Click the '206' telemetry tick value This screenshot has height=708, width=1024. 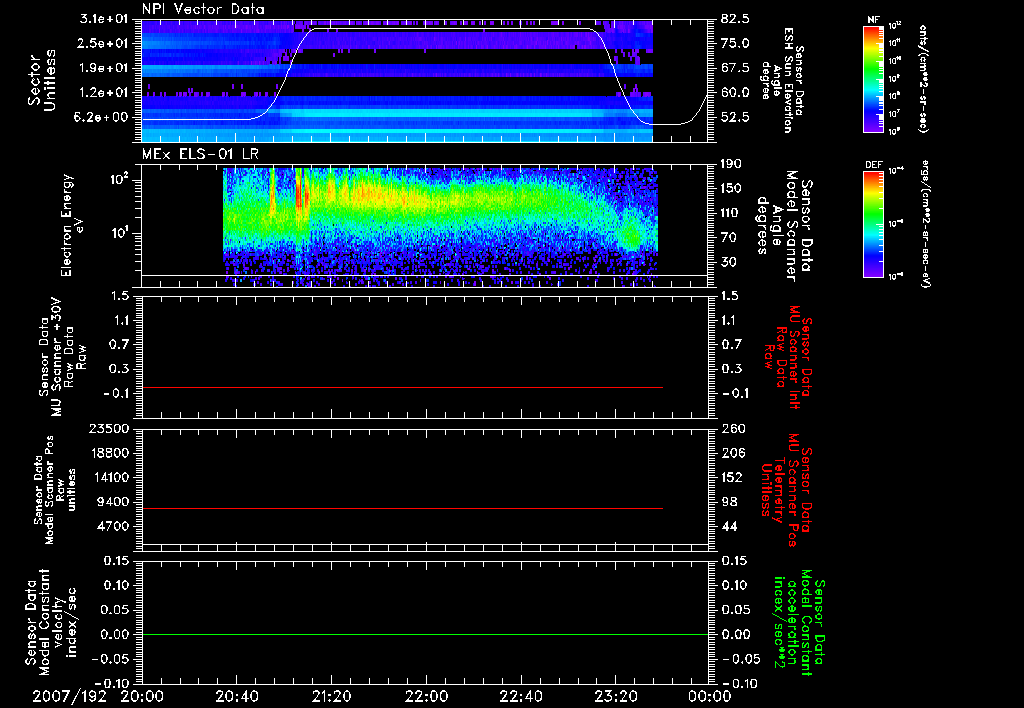coord(732,453)
